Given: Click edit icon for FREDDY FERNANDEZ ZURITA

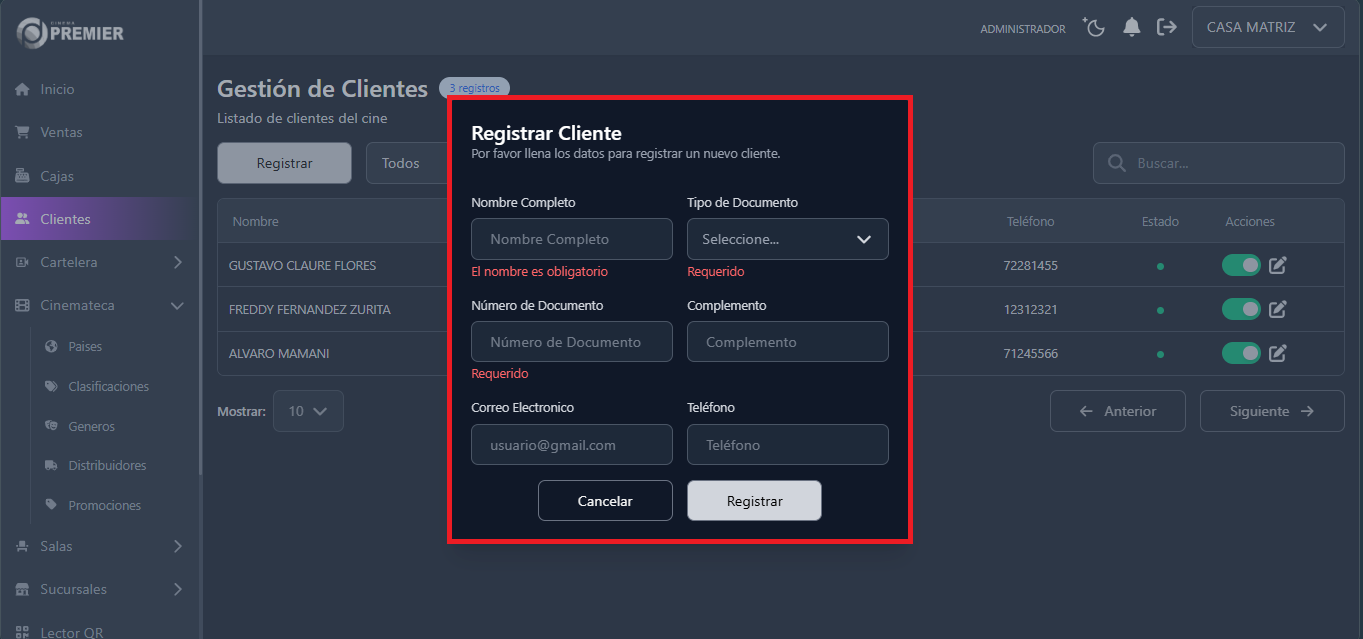Looking at the screenshot, I should (1277, 309).
